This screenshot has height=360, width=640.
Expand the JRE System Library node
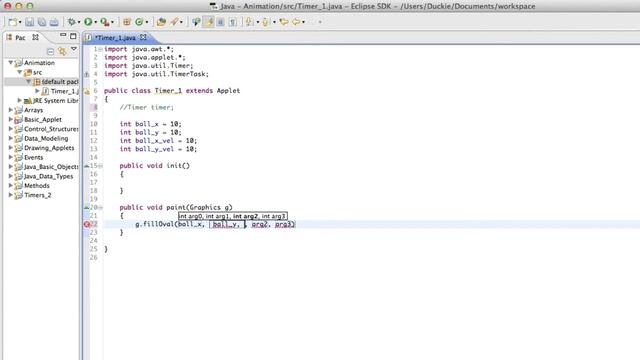coord(19,100)
